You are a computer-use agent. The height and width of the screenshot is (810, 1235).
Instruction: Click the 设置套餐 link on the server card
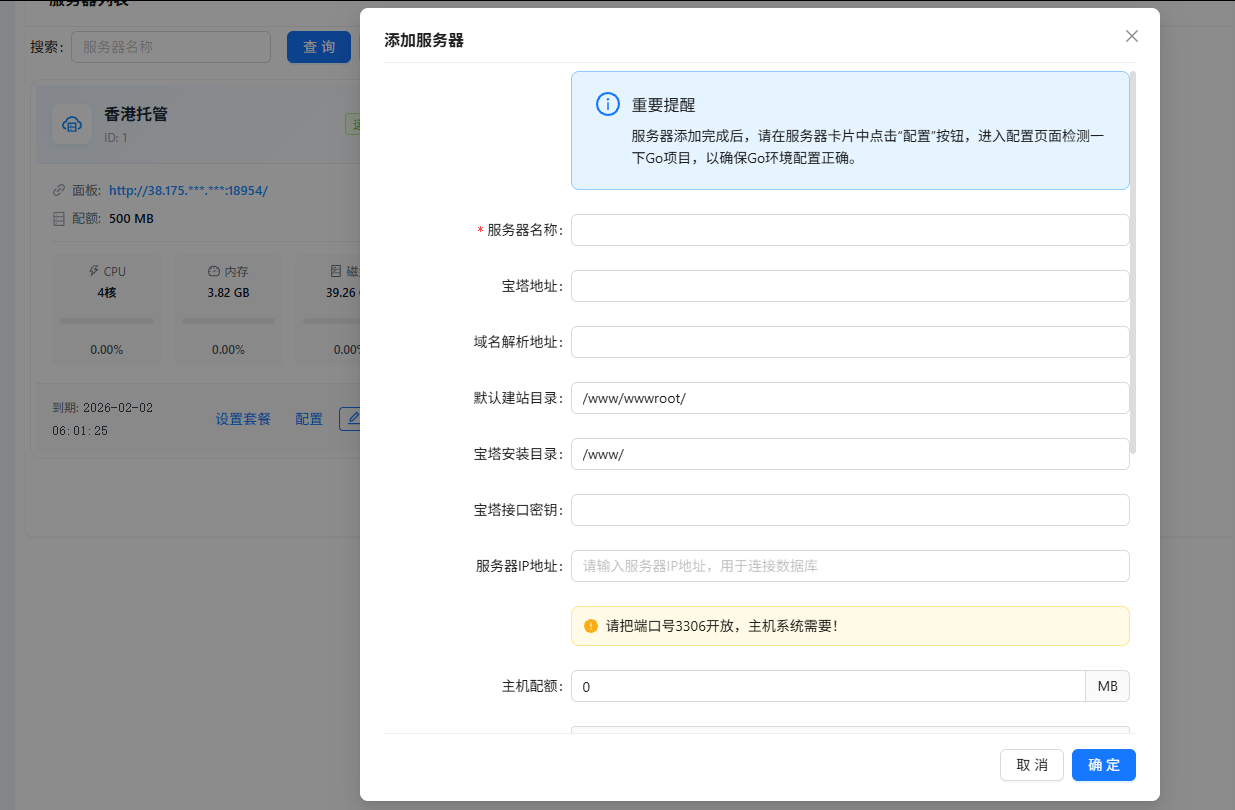pyautogui.click(x=242, y=418)
